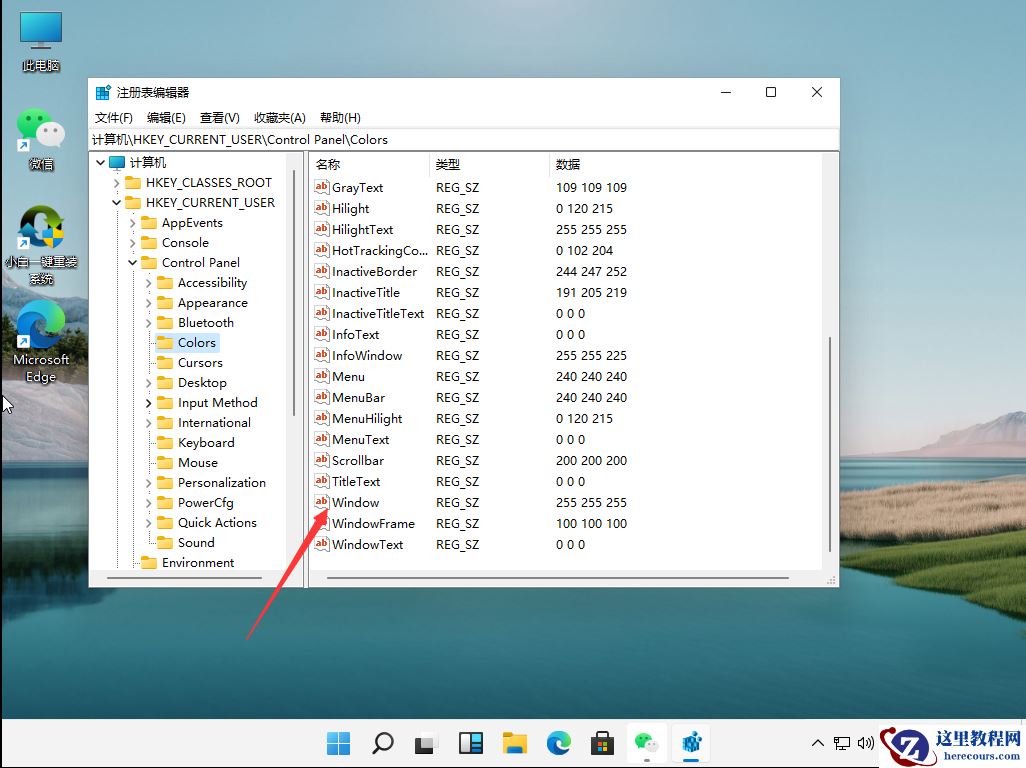The height and width of the screenshot is (768, 1026).
Task: Select the Desktop key in the tree
Action: (205, 382)
